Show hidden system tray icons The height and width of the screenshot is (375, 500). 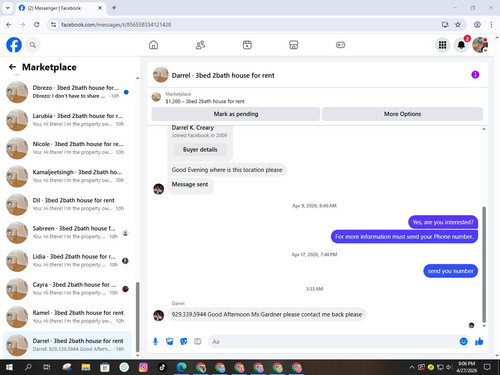pyautogui.click(x=412, y=367)
